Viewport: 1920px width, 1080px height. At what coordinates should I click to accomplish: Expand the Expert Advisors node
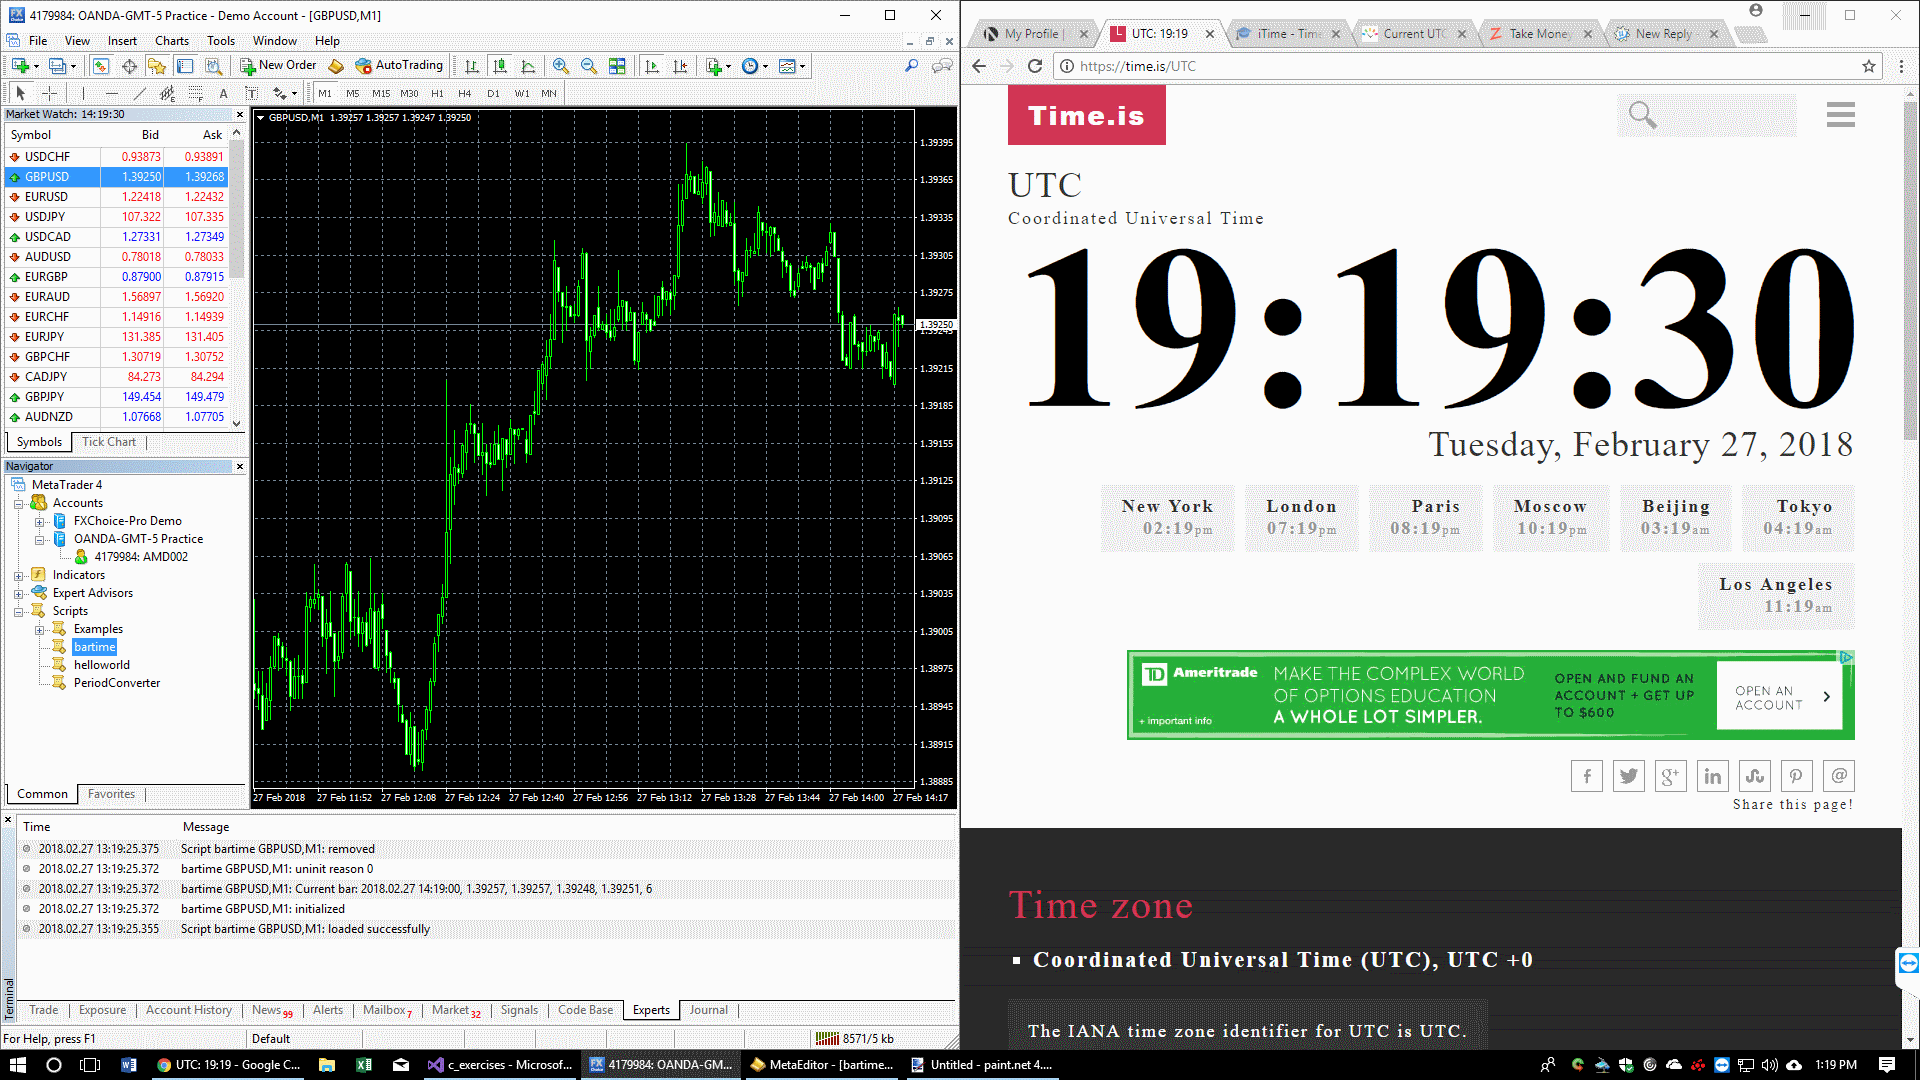coord(18,593)
